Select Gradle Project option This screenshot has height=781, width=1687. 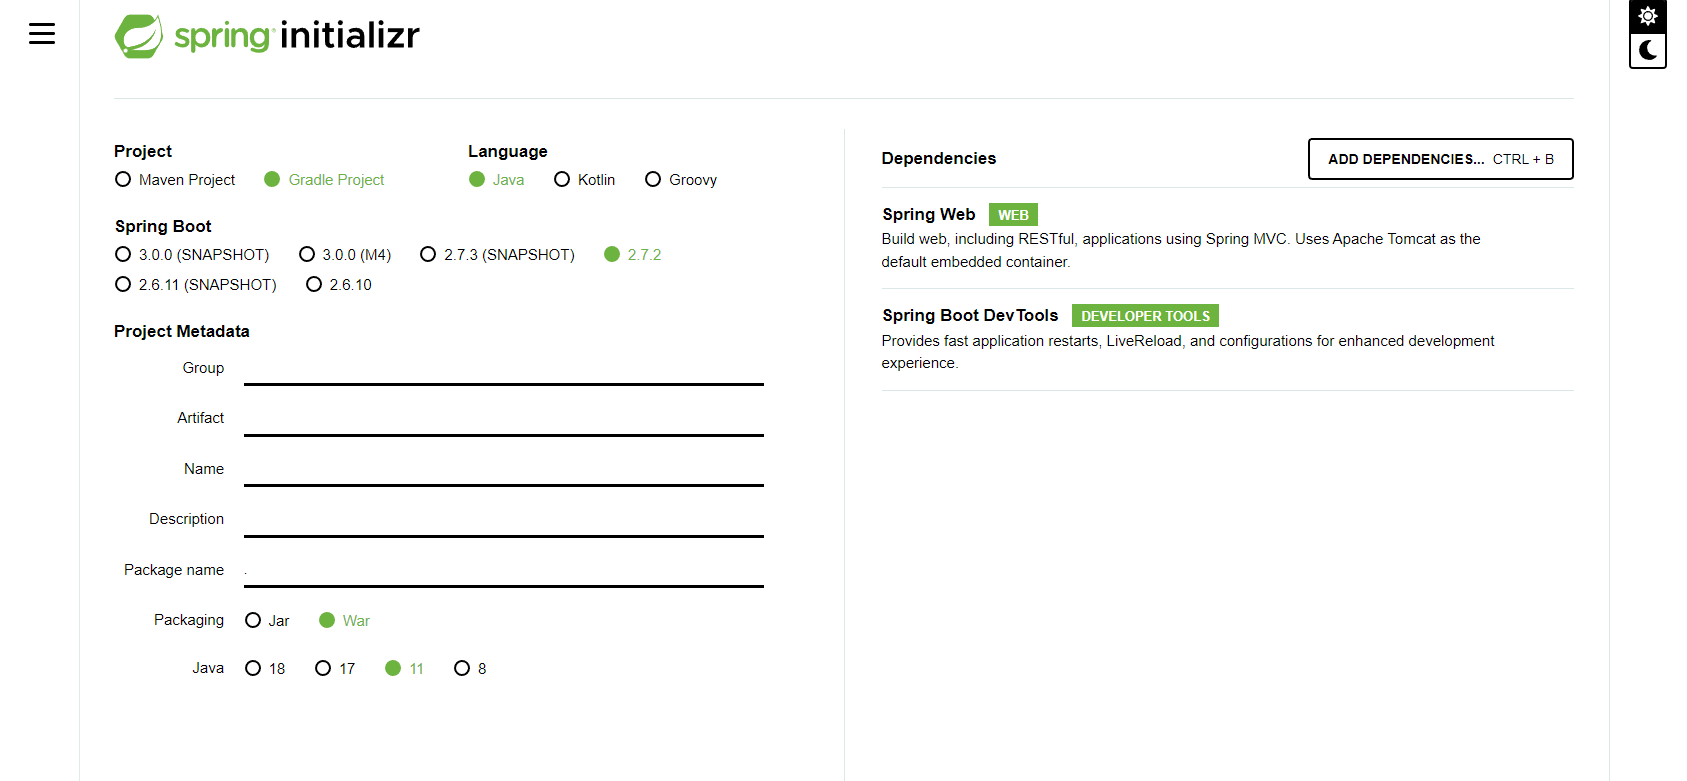coord(324,180)
